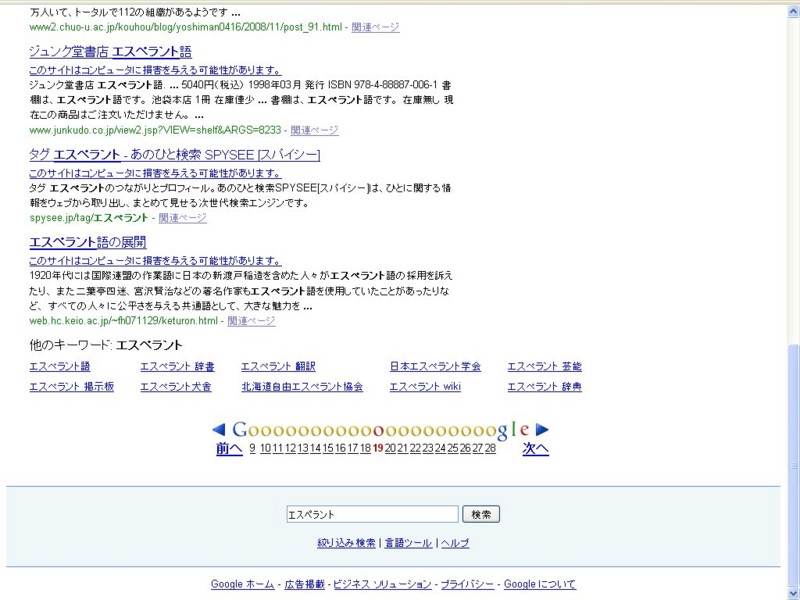Select related keyword エスペラント 翻訳

(x=278, y=366)
